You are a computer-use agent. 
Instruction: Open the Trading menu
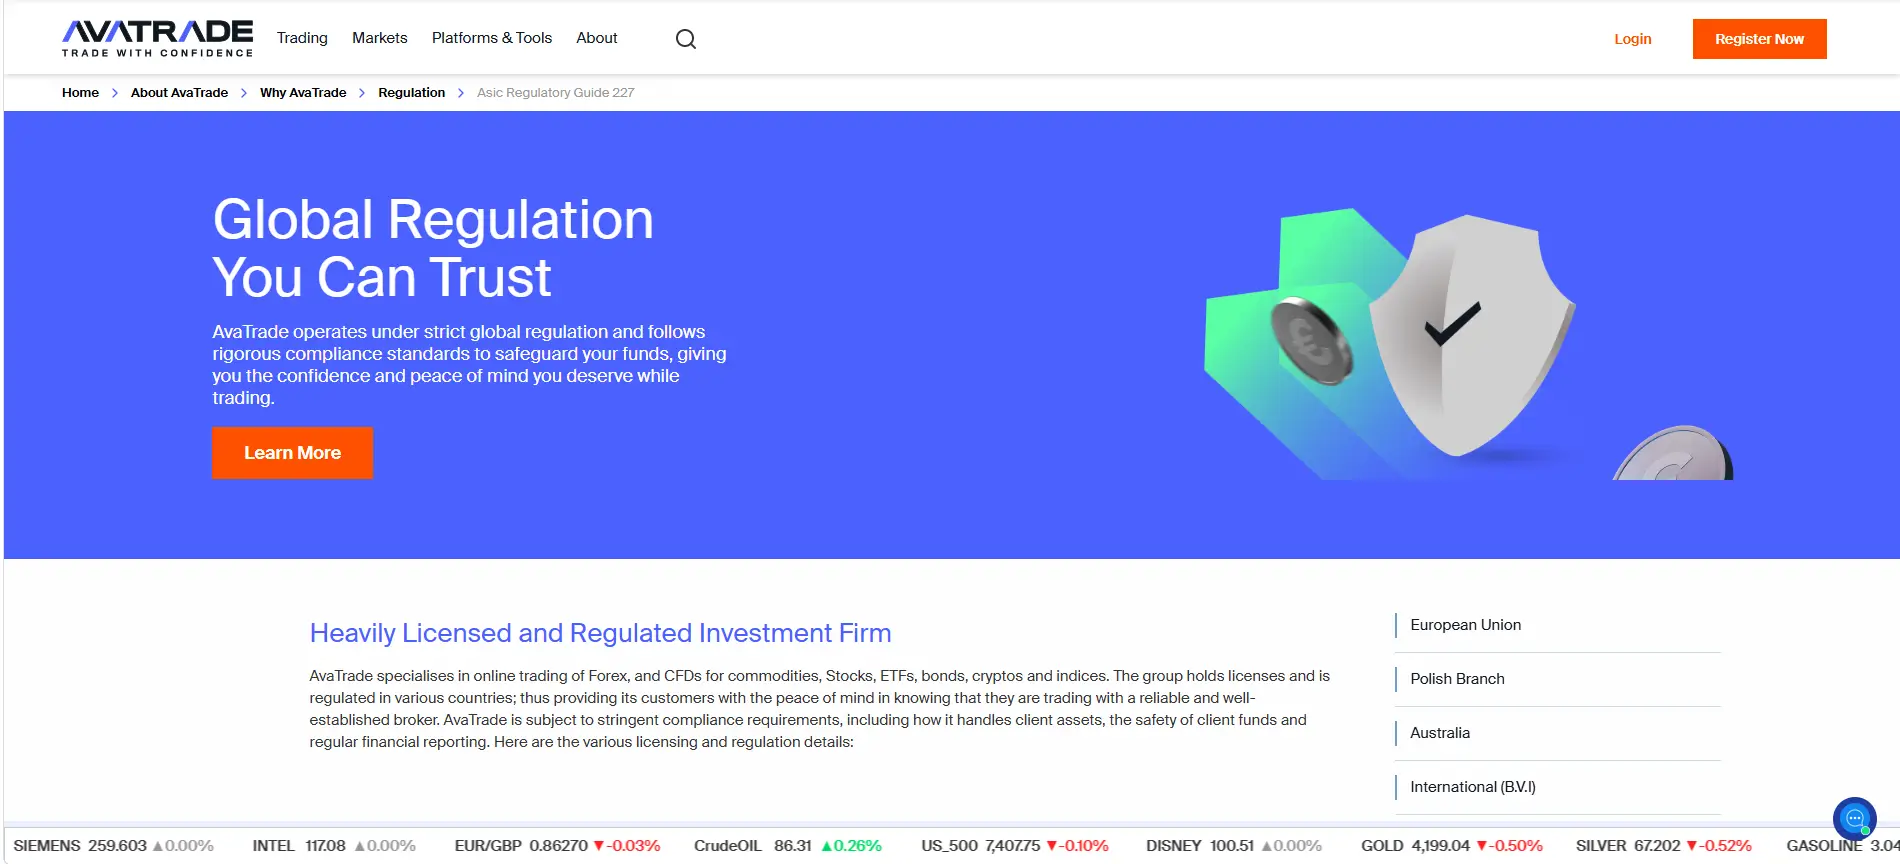click(302, 38)
